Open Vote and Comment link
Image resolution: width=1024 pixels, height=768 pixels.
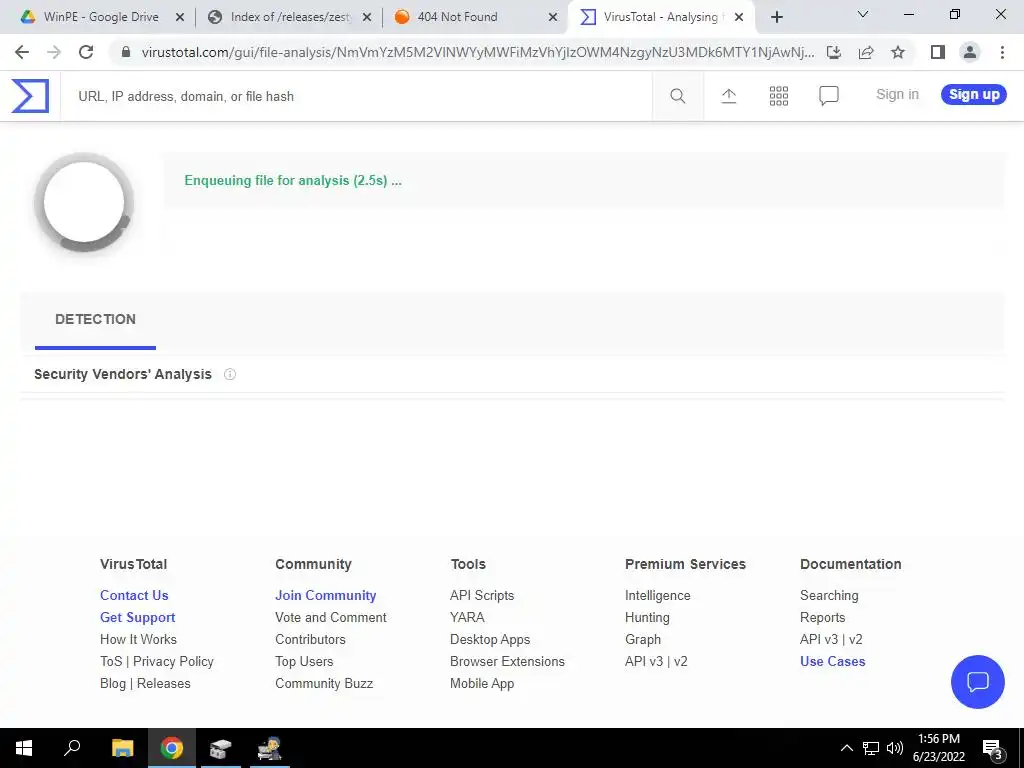click(330, 617)
